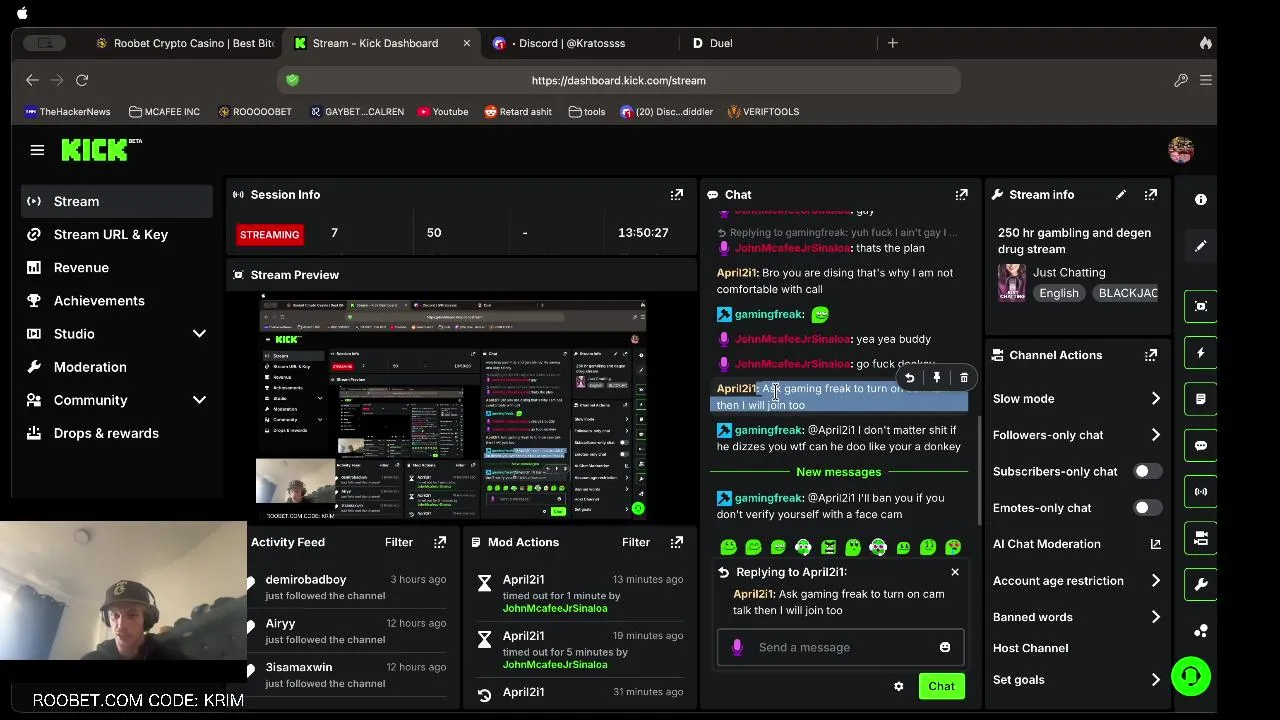Reply to the highlighted April2i1 message
The image size is (1280, 720).
pos(909,378)
